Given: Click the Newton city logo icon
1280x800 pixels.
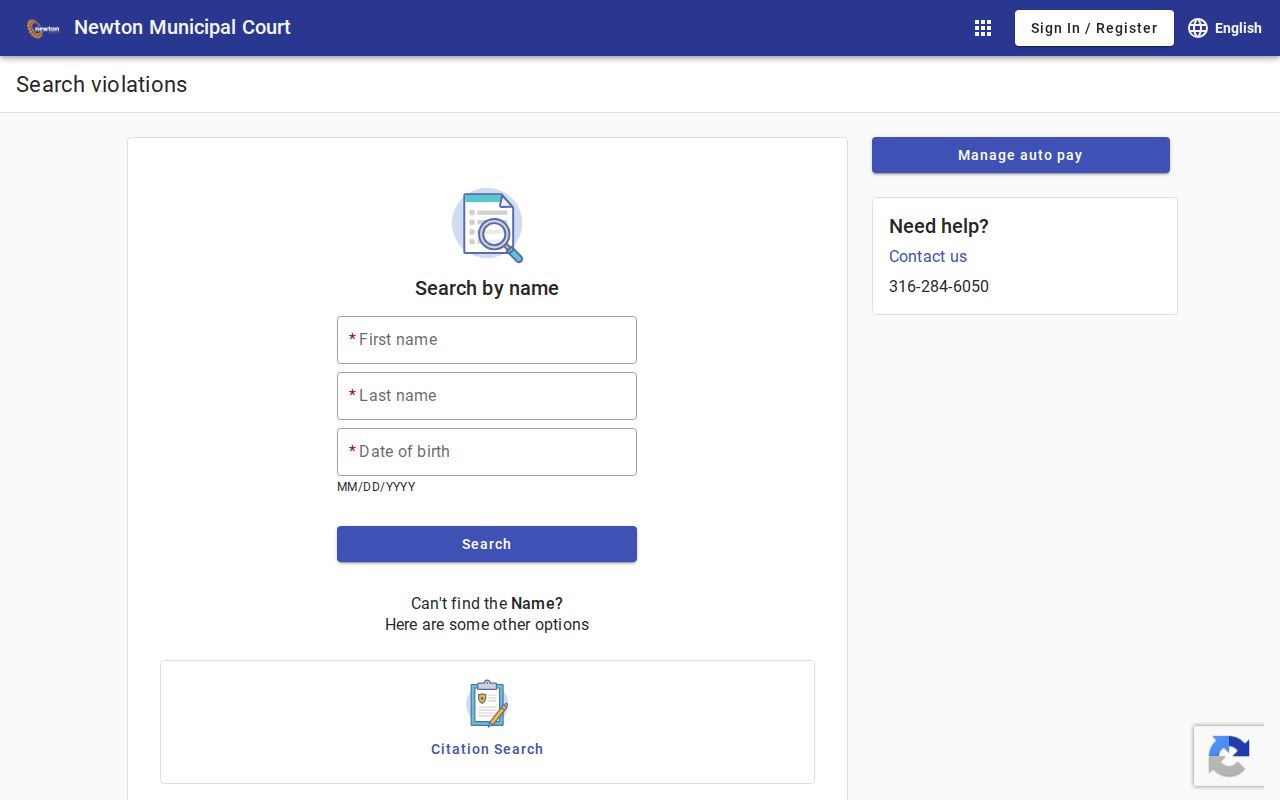Looking at the screenshot, I should 43,29.
